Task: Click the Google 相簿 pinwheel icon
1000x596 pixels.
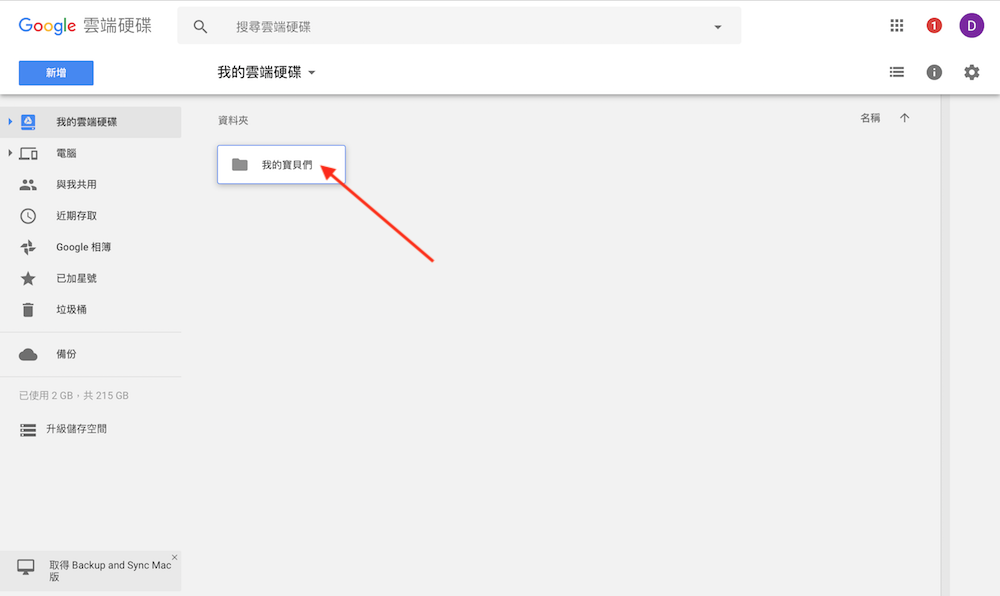Action: [28, 247]
